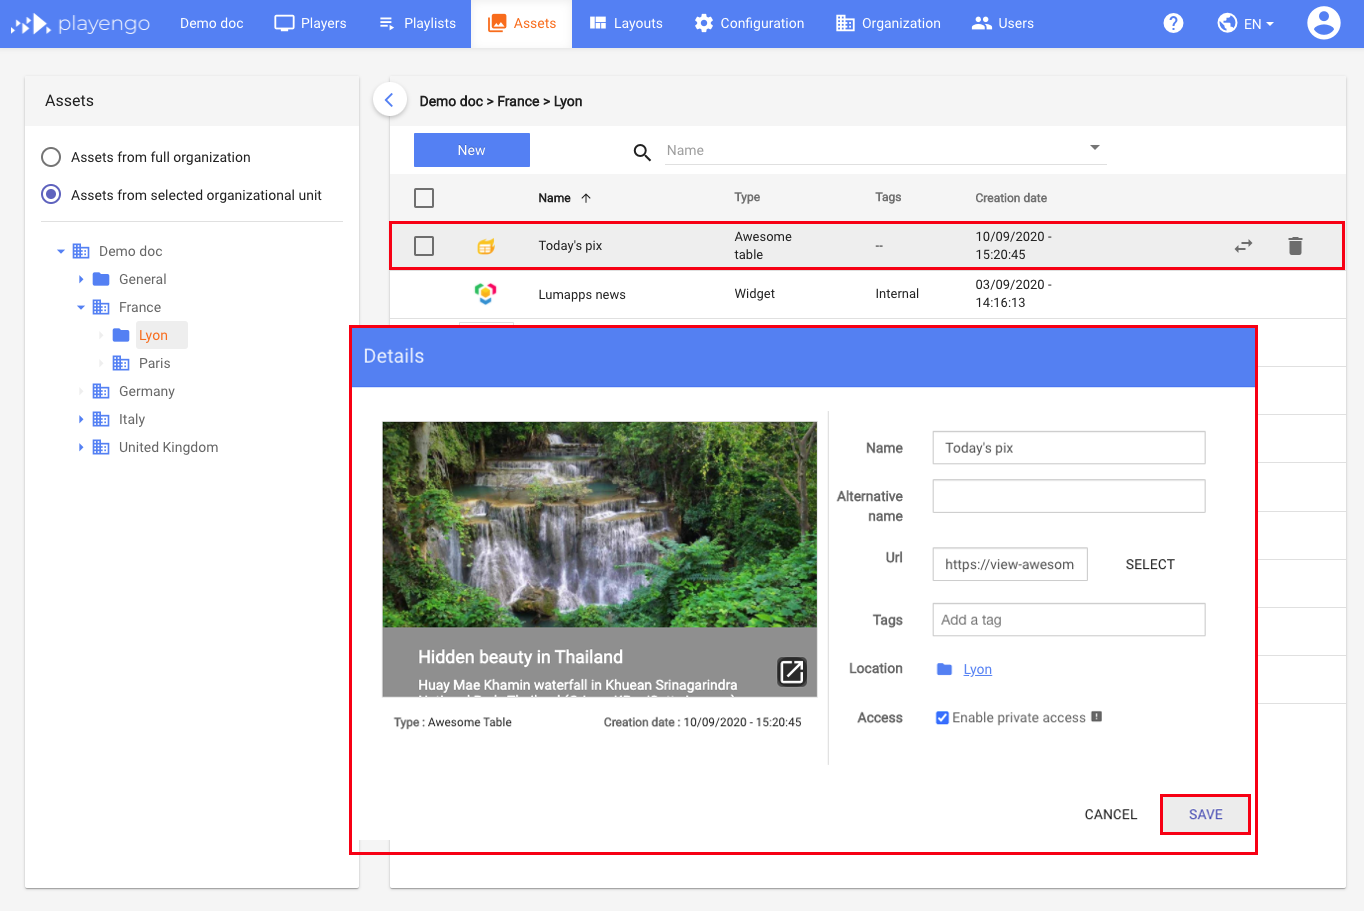Click the back arrow above the breadcrumb
Image resolution: width=1364 pixels, height=911 pixels.
tap(389, 99)
